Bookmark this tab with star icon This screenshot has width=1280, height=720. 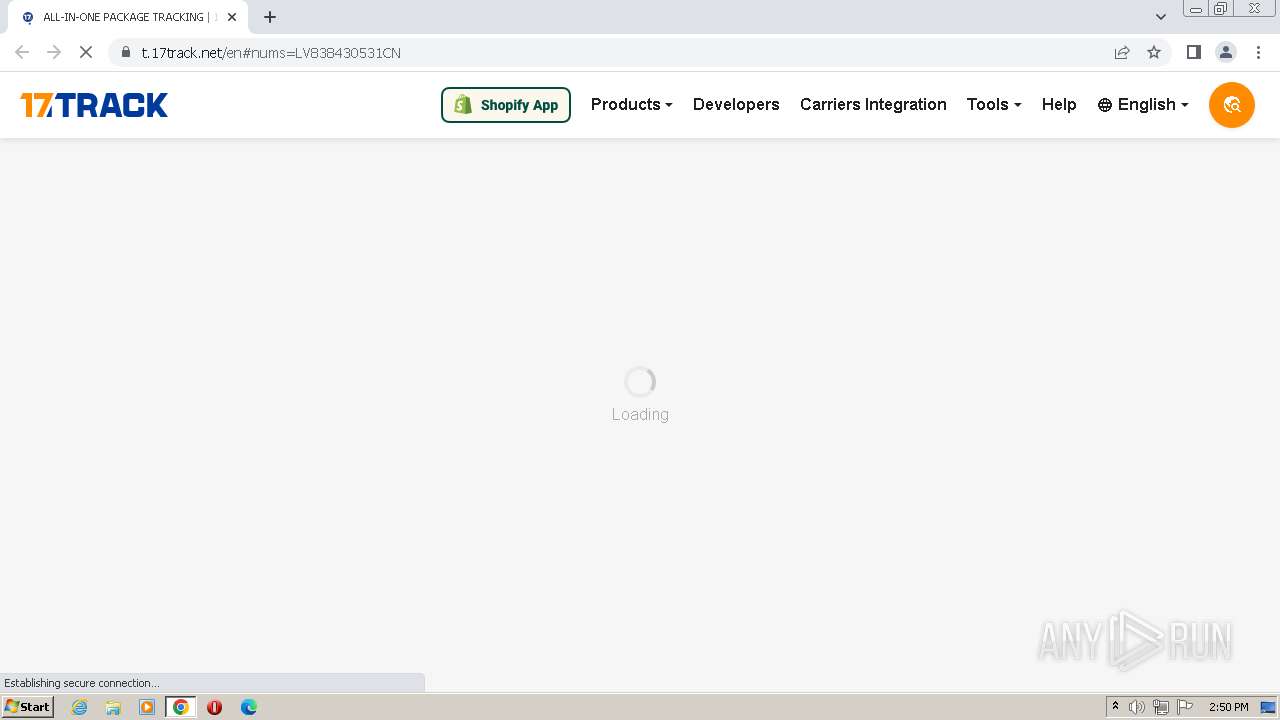(1154, 52)
